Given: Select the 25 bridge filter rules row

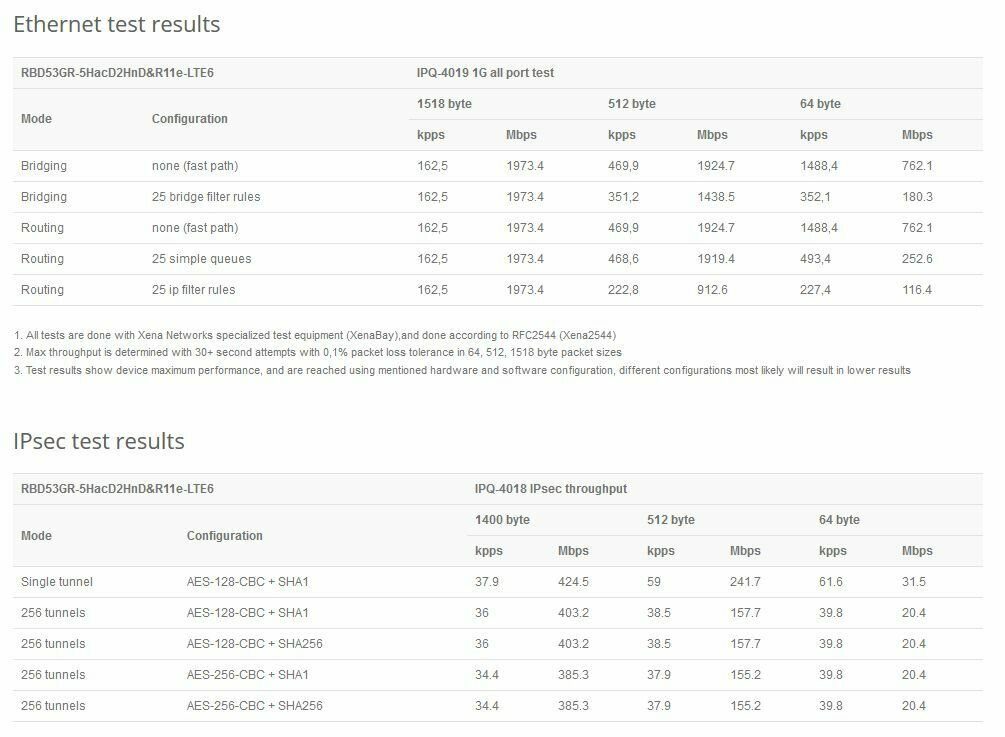Looking at the screenshot, I should point(205,197).
